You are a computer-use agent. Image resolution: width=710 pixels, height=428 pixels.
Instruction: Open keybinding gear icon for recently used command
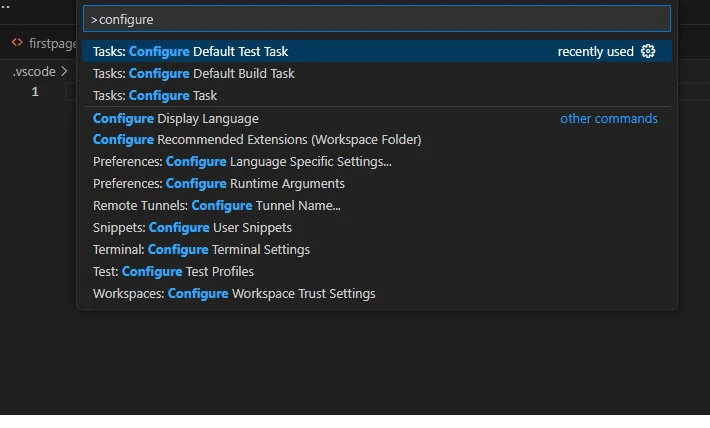pyautogui.click(x=648, y=51)
